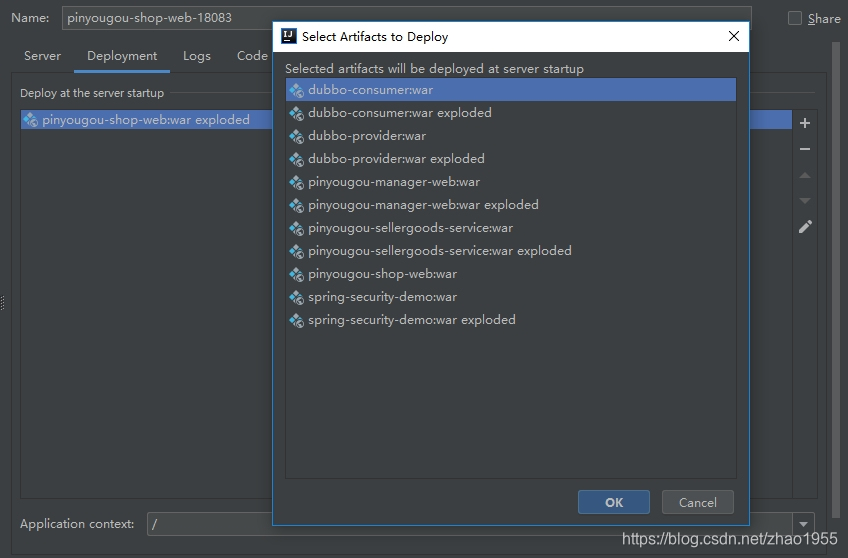Select dubbo-provider:war artifact
The width and height of the screenshot is (848, 558).
511,136
